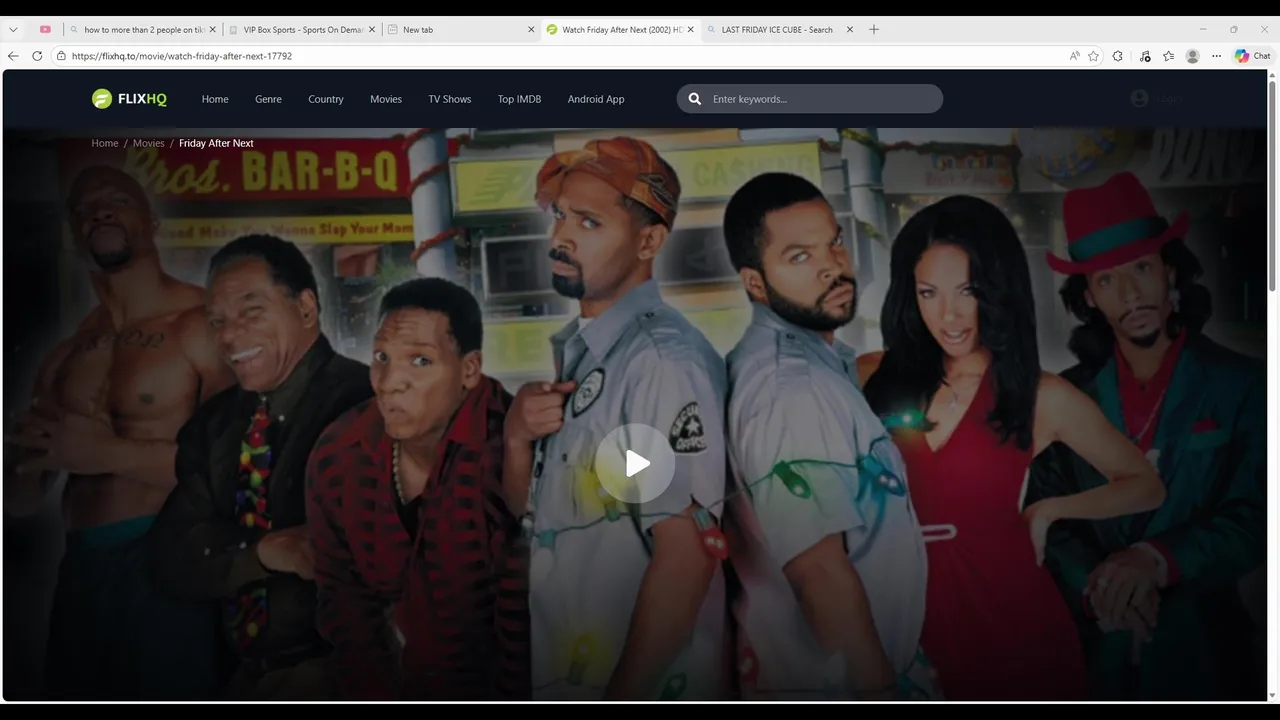Follow the Home breadcrumb link
This screenshot has width=1280, height=720.
(x=105, y=143)
